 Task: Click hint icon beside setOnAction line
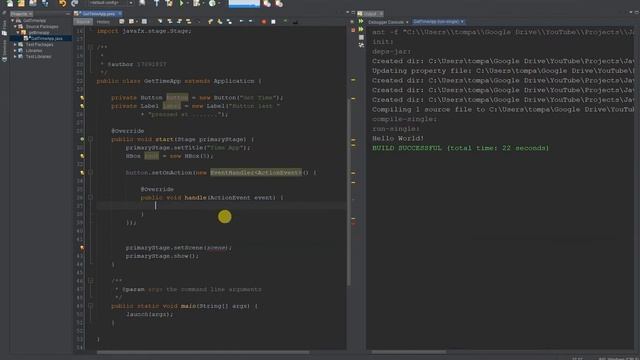pyautogui.click(x=82, y=173)
